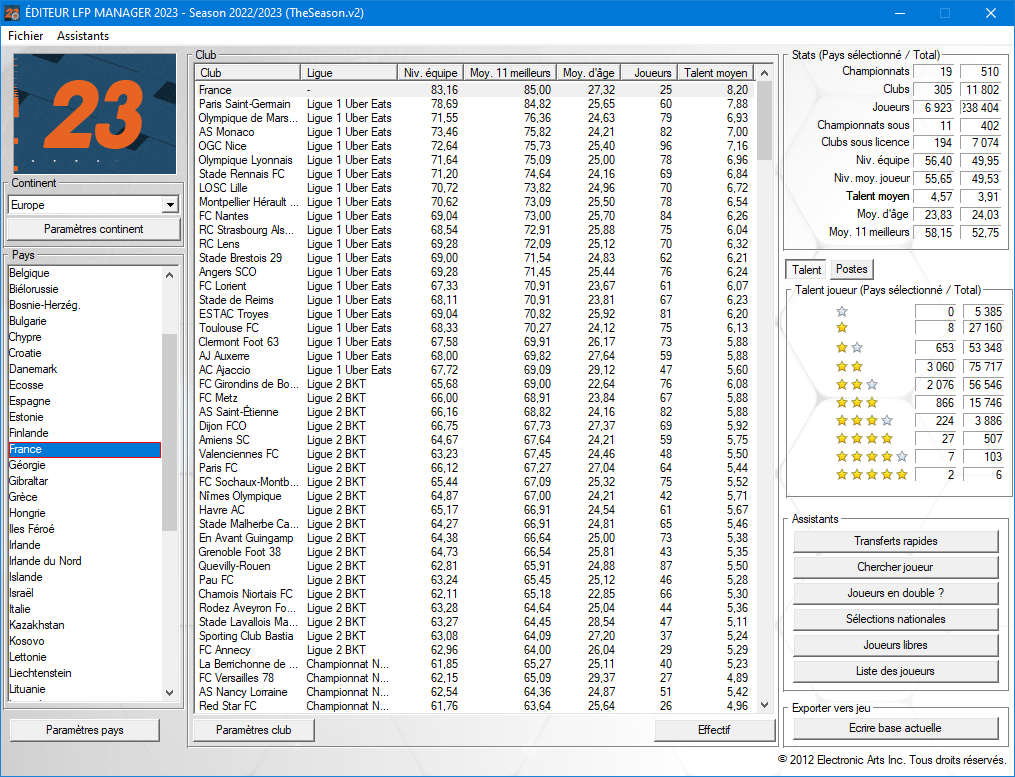Select the LOSC Lille club row
Viewport: 1015px width, 777px height.
(x=475, y=188)
